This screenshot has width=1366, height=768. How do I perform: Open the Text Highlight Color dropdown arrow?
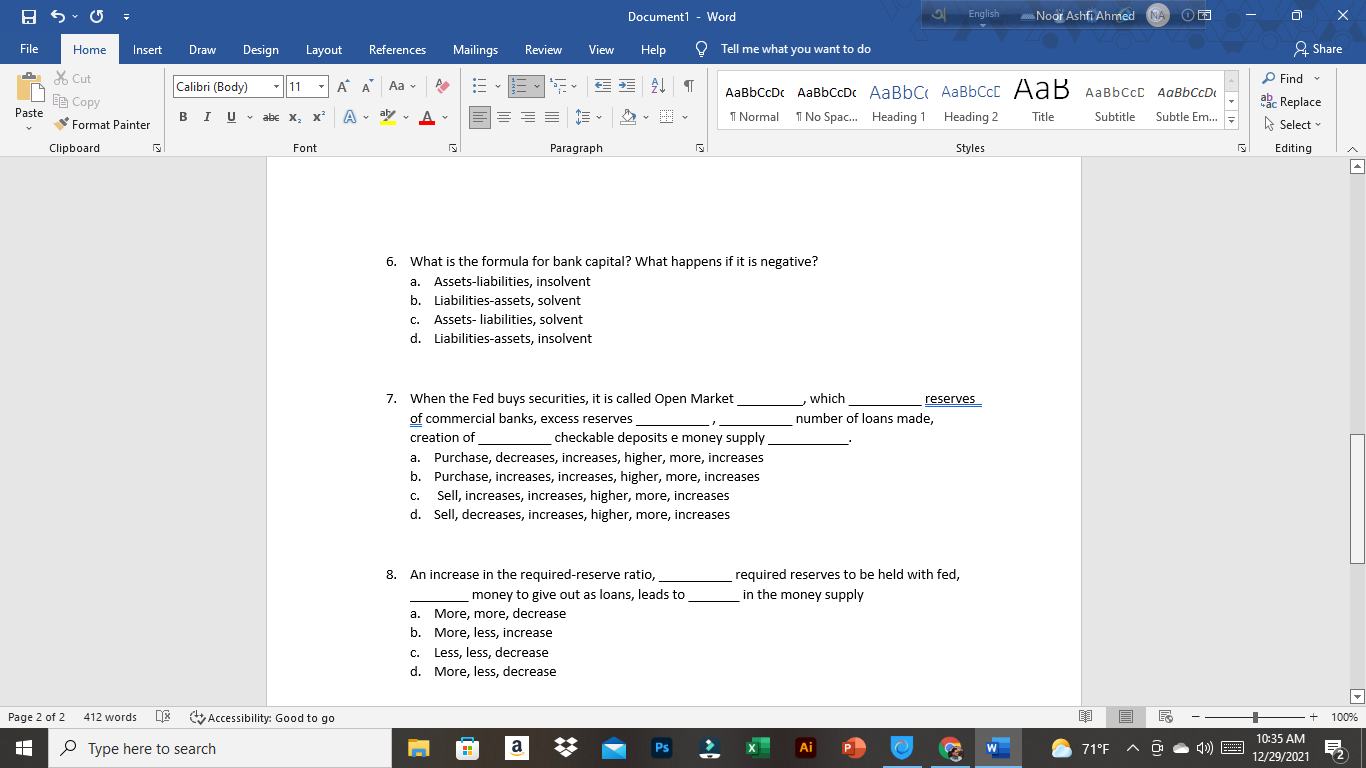coord(404,117)
